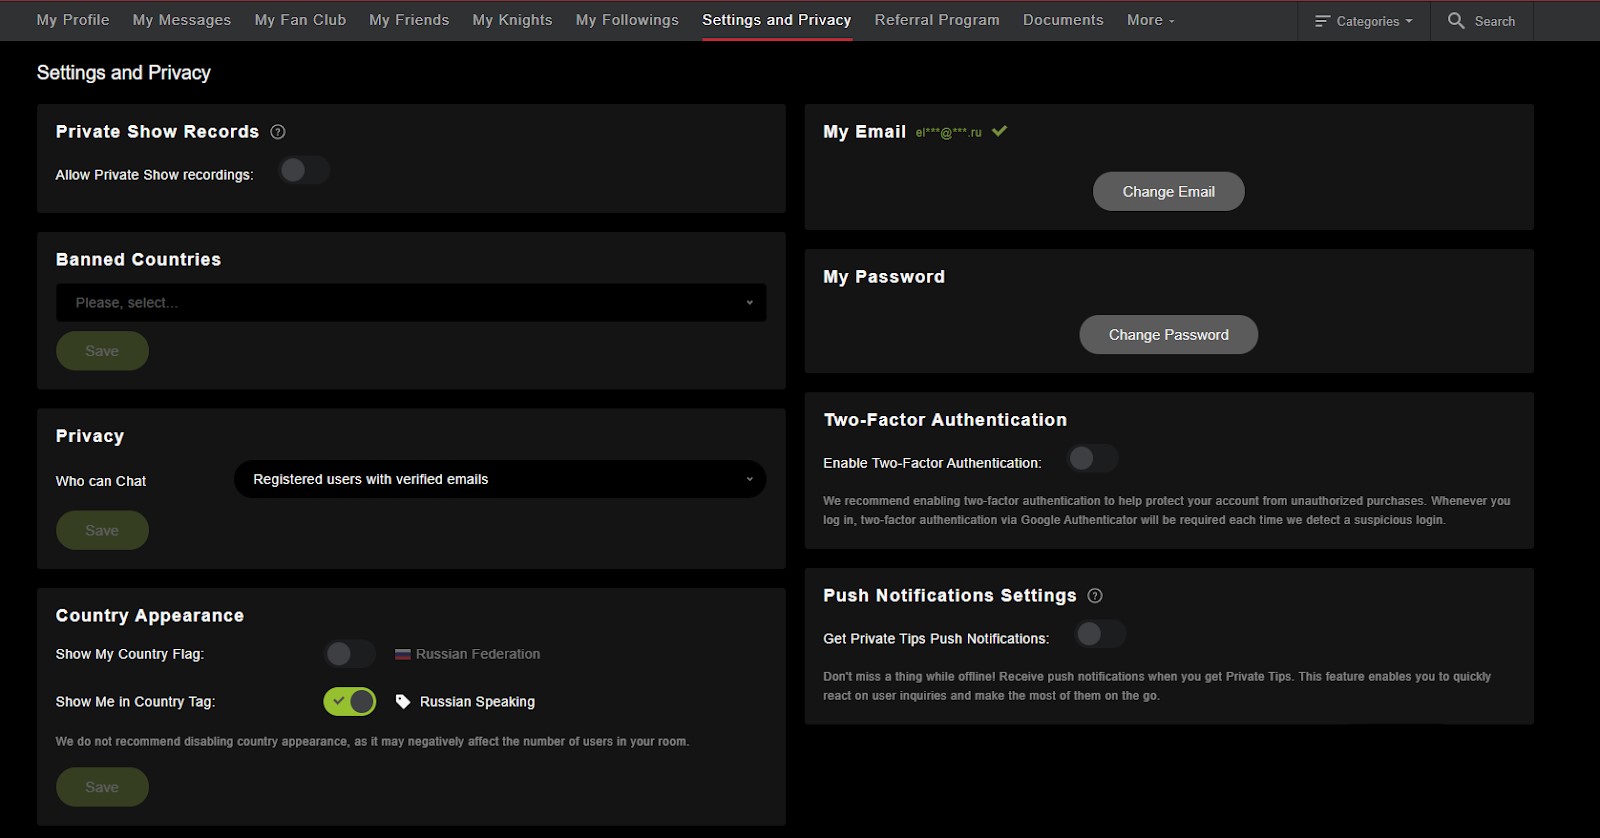Open the Documents tab
Screen dimensions: 1600x838
point(1063,20)
